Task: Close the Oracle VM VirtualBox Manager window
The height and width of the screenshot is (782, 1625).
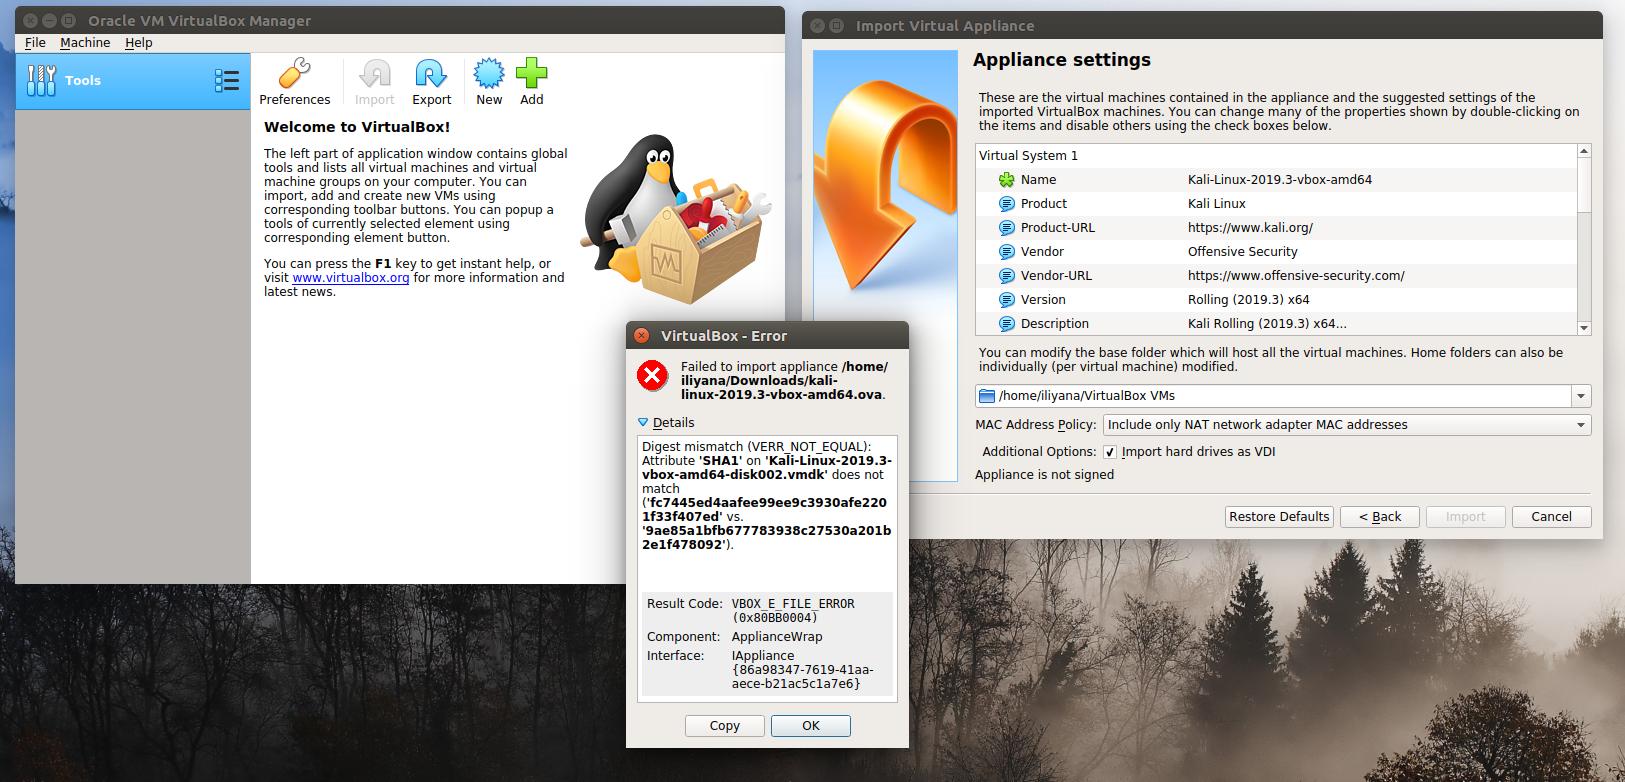Action: click(30, 20)
